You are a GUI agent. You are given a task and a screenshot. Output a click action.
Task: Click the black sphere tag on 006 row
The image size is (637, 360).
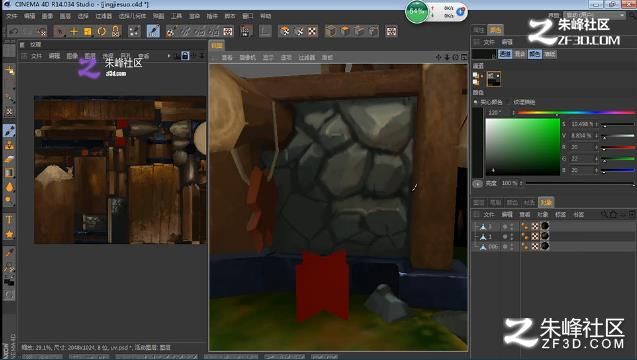click(545, 246)
